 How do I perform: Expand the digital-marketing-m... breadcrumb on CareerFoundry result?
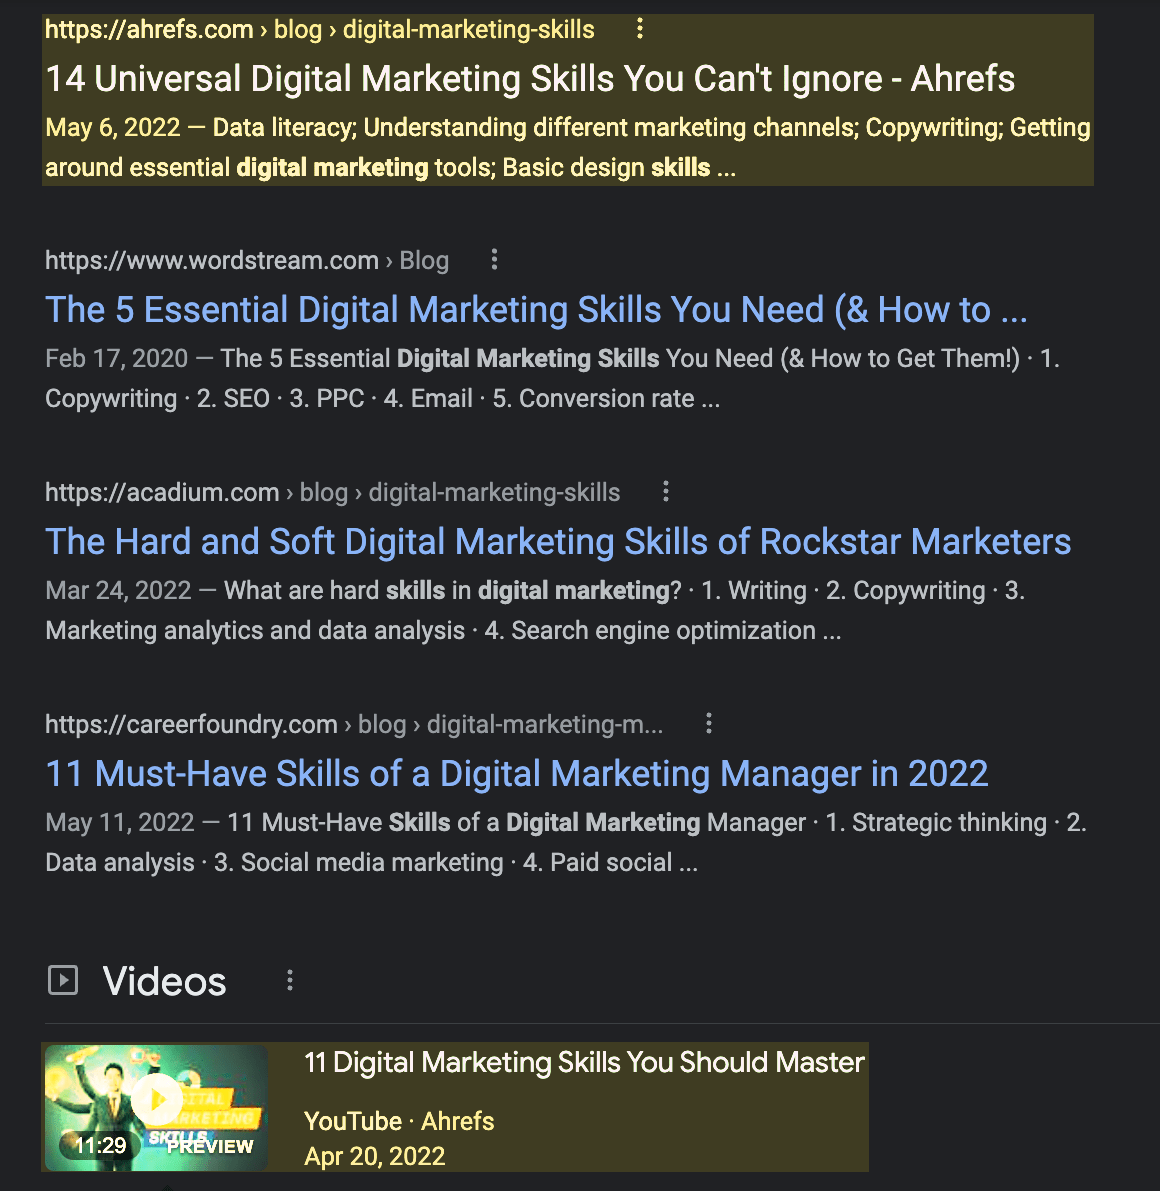[x=544, y=723]
